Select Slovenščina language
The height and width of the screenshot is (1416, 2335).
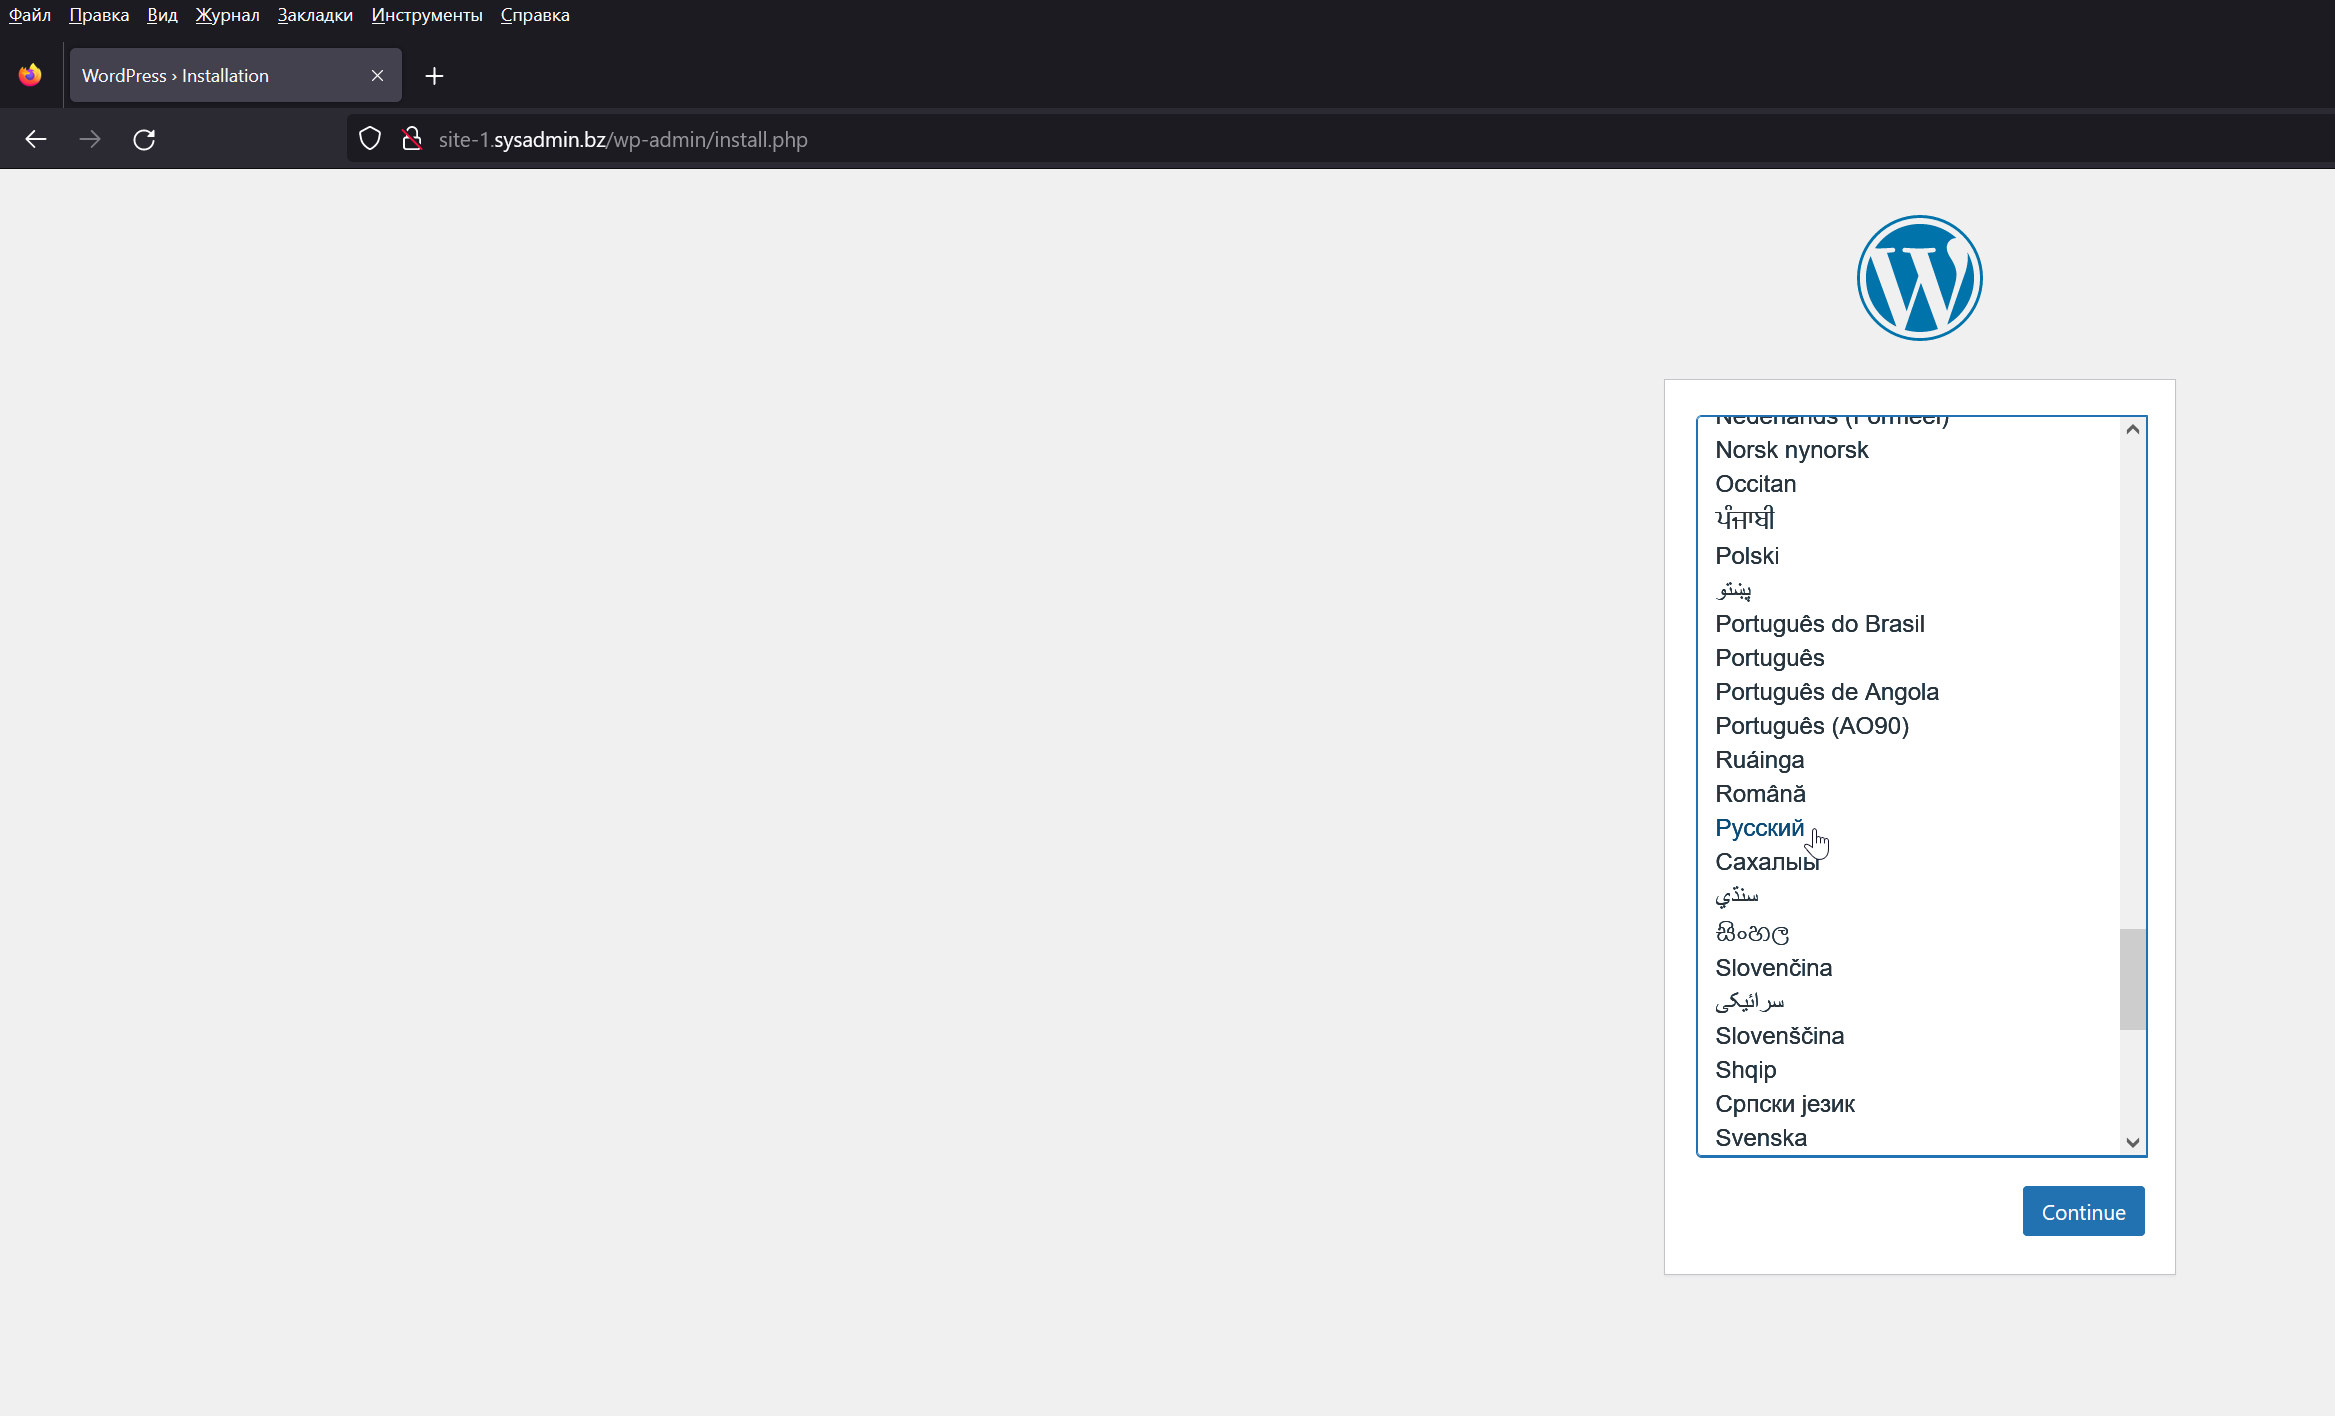(x=1908, y=1036)
